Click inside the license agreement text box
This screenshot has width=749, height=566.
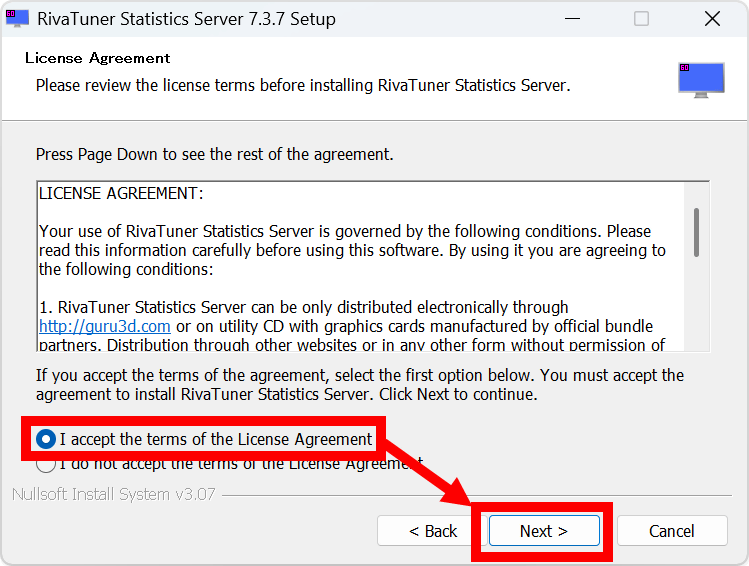(360, 280)
